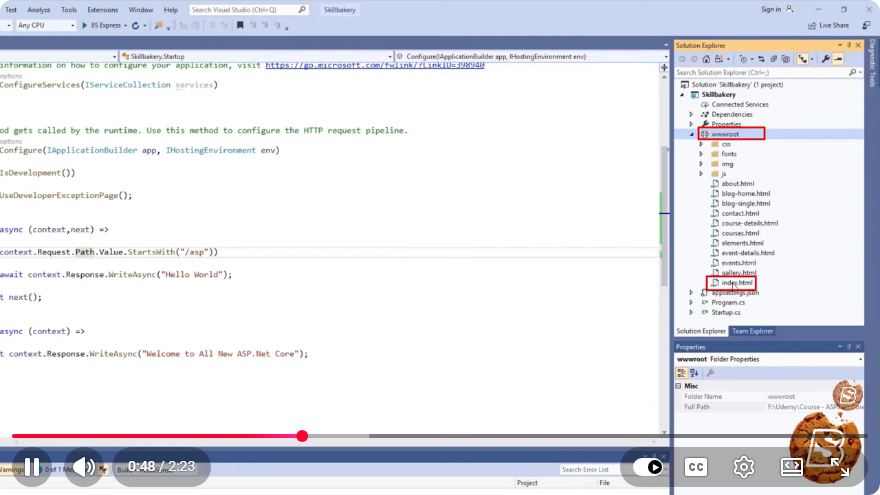Expand the fonts folder

tap(701, 154)
